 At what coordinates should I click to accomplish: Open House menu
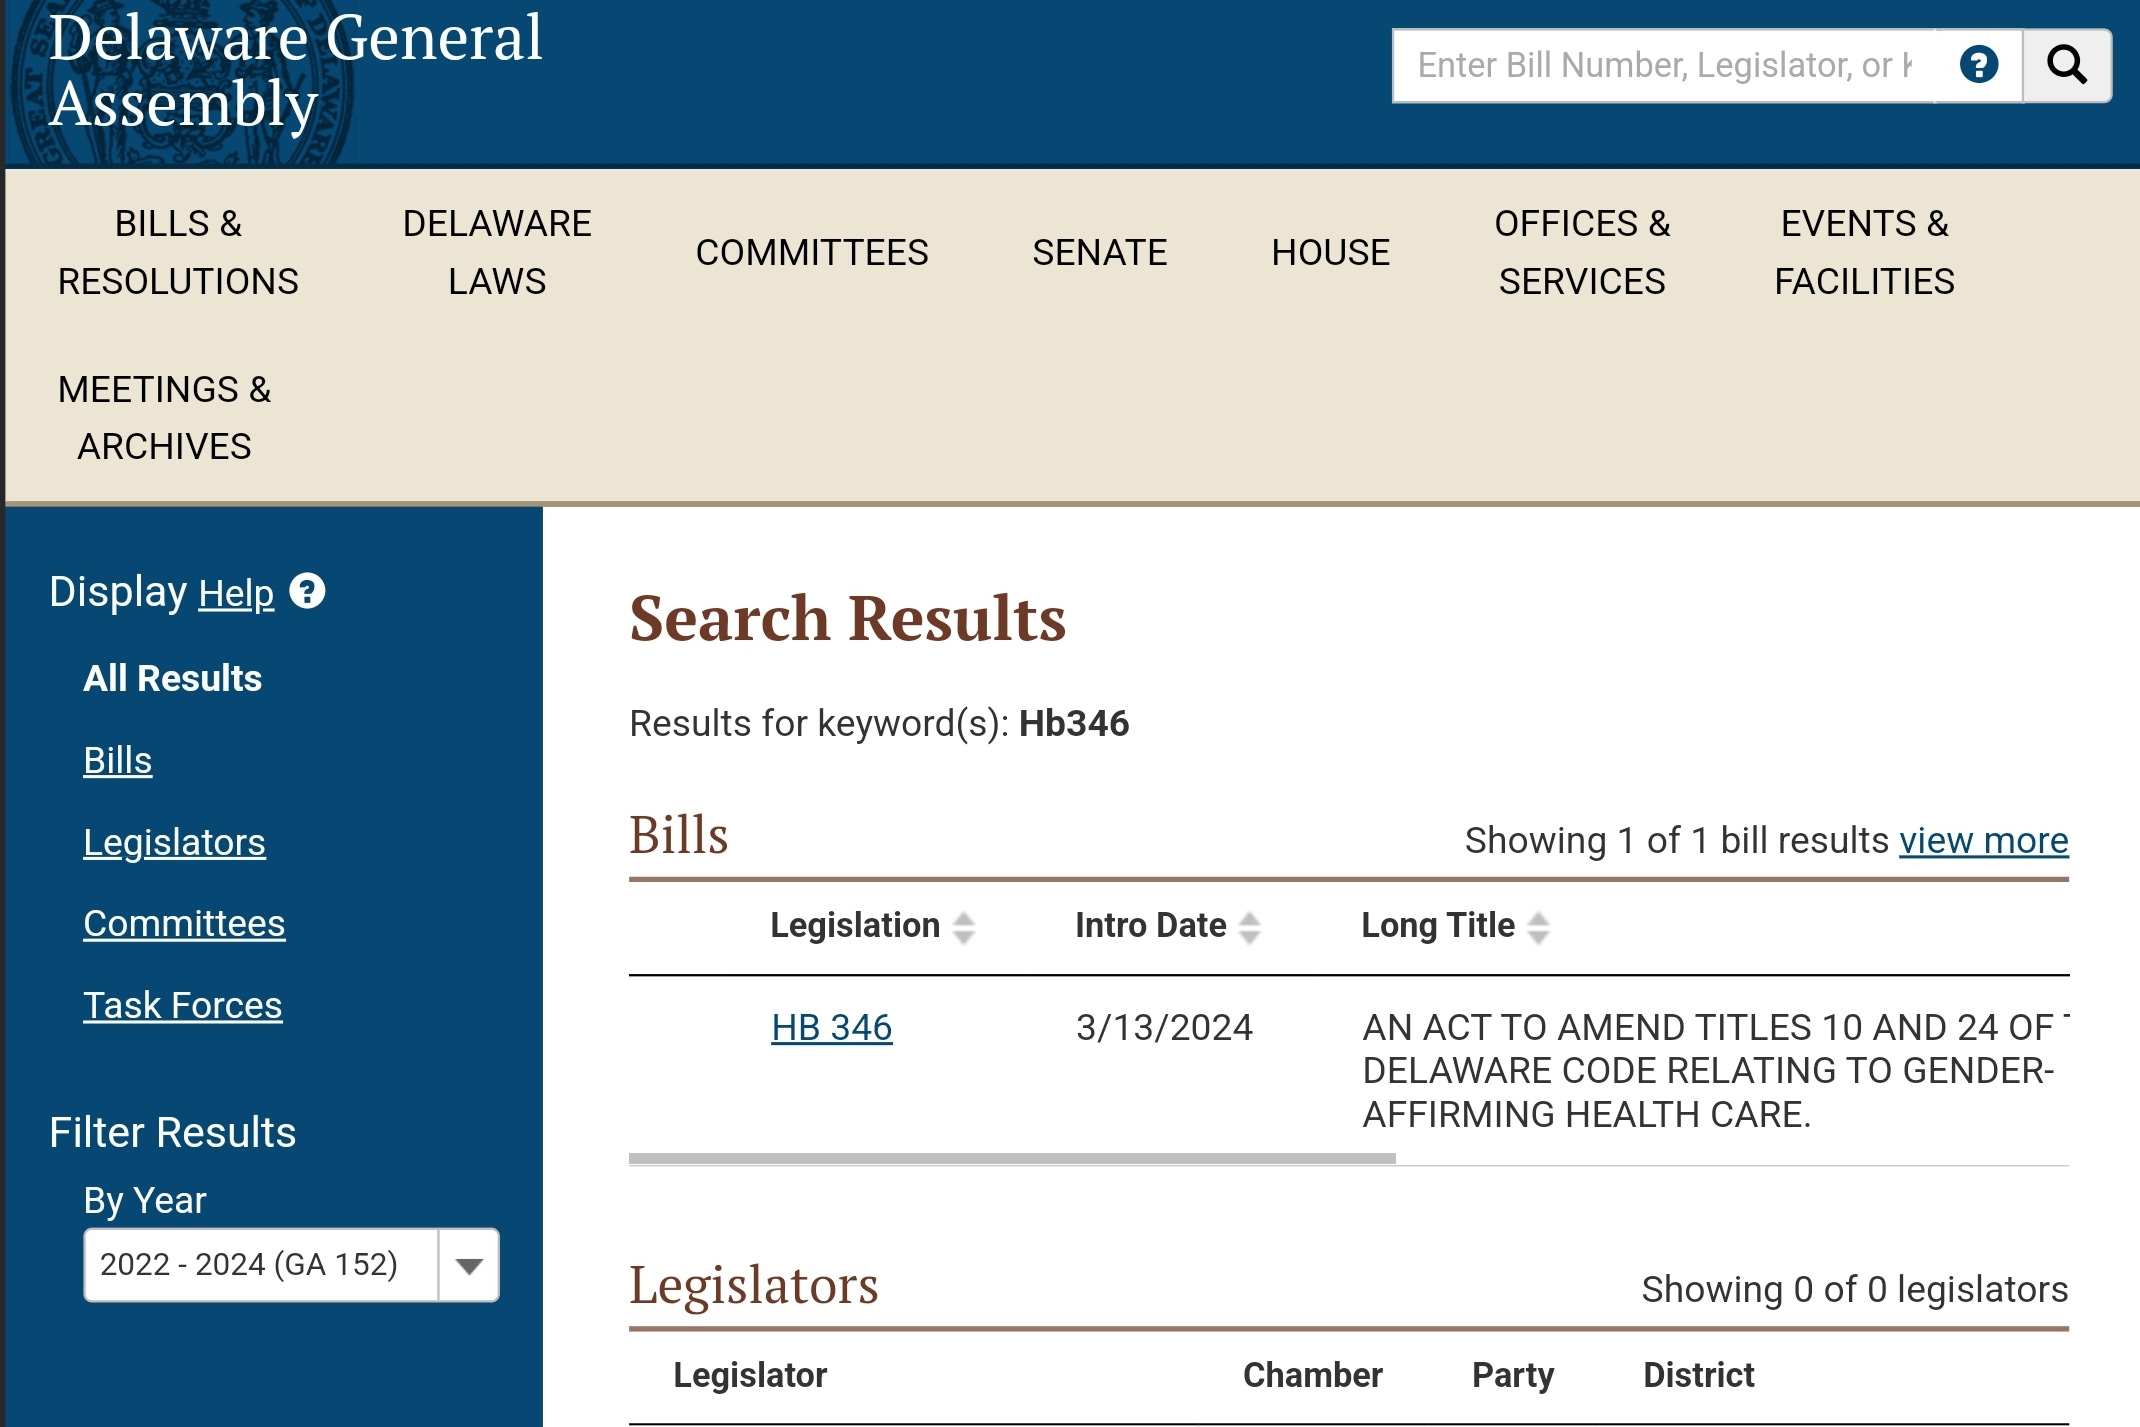pyautogui.click(x=1330, y=252)
